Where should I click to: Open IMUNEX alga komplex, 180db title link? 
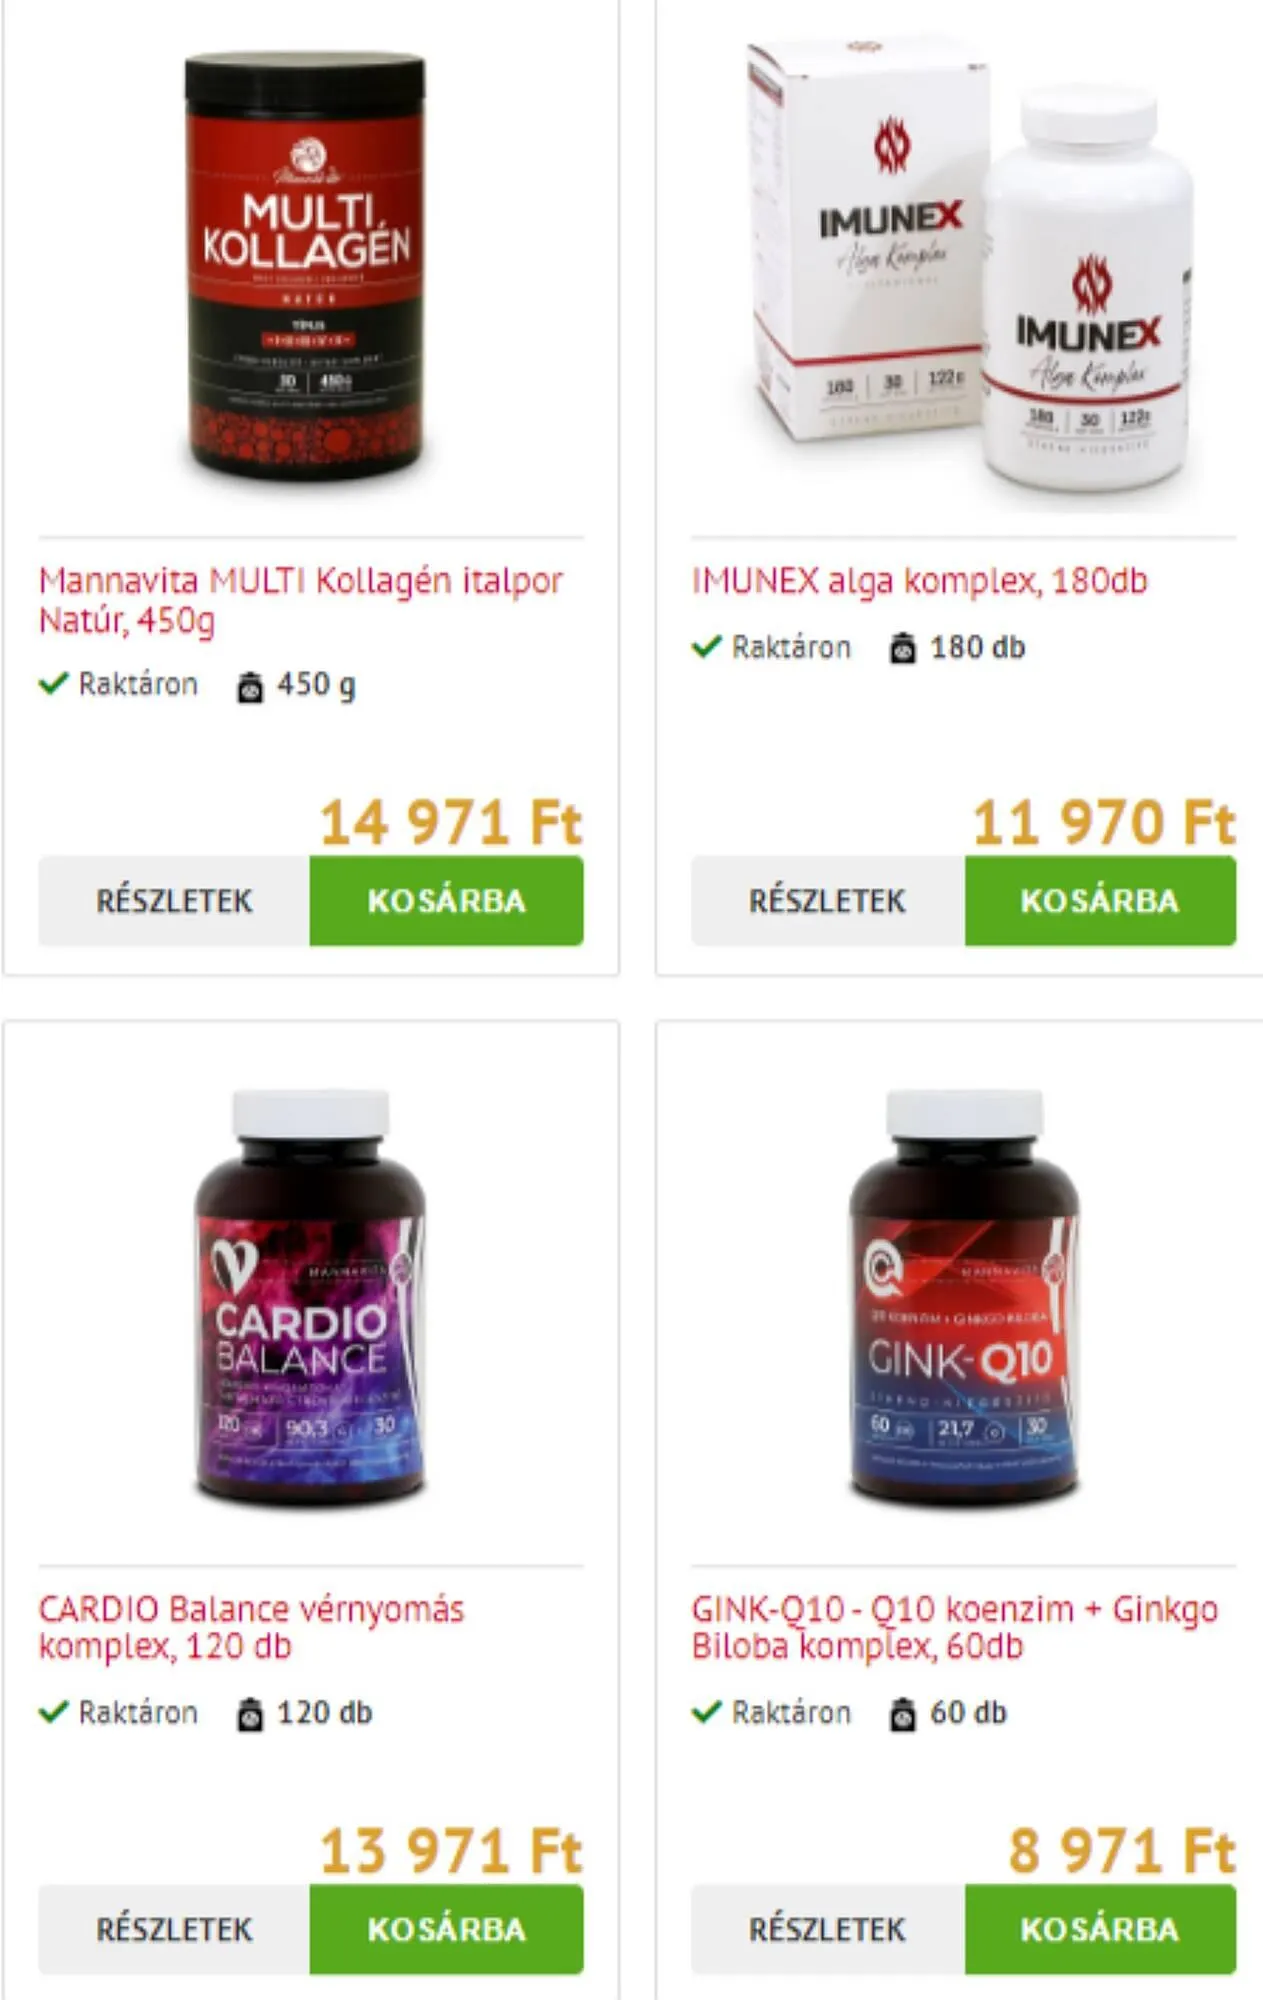pyautogui.click(x=919, y=581)
